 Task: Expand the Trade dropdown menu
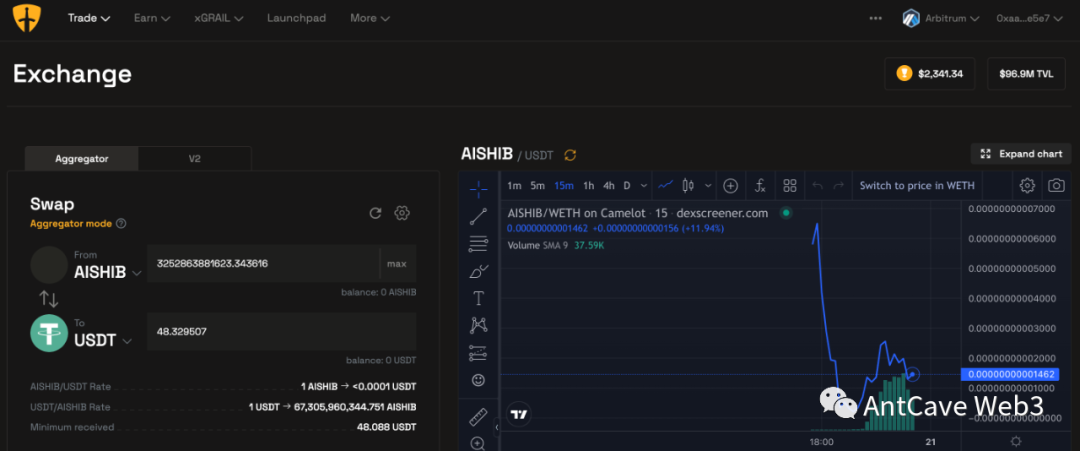click(89, 18)
